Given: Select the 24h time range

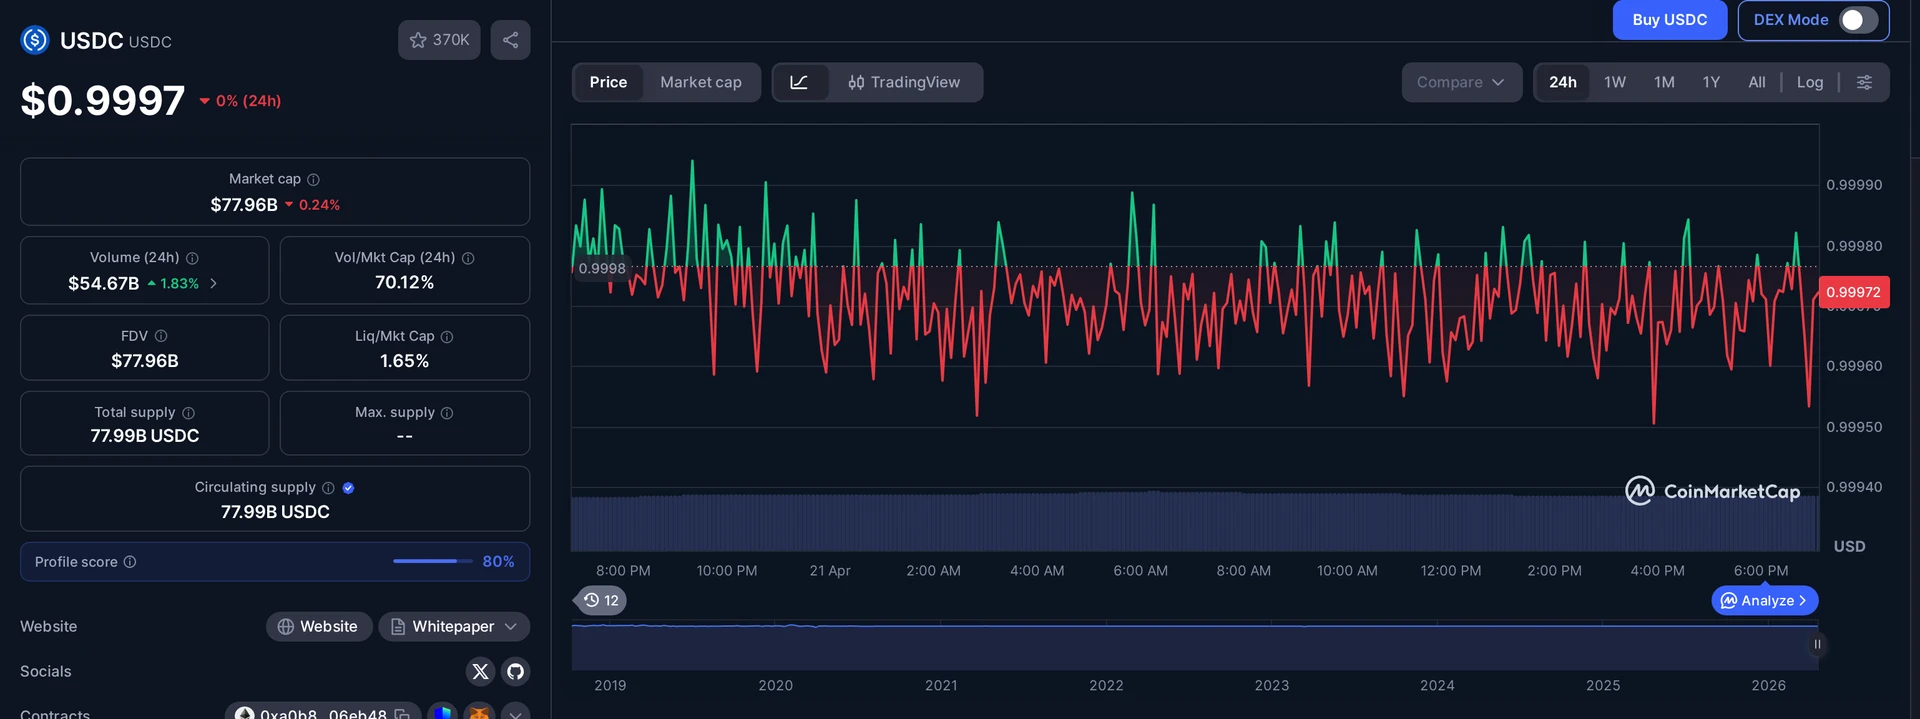Looking at the screenshot, I should (1563, 82).
